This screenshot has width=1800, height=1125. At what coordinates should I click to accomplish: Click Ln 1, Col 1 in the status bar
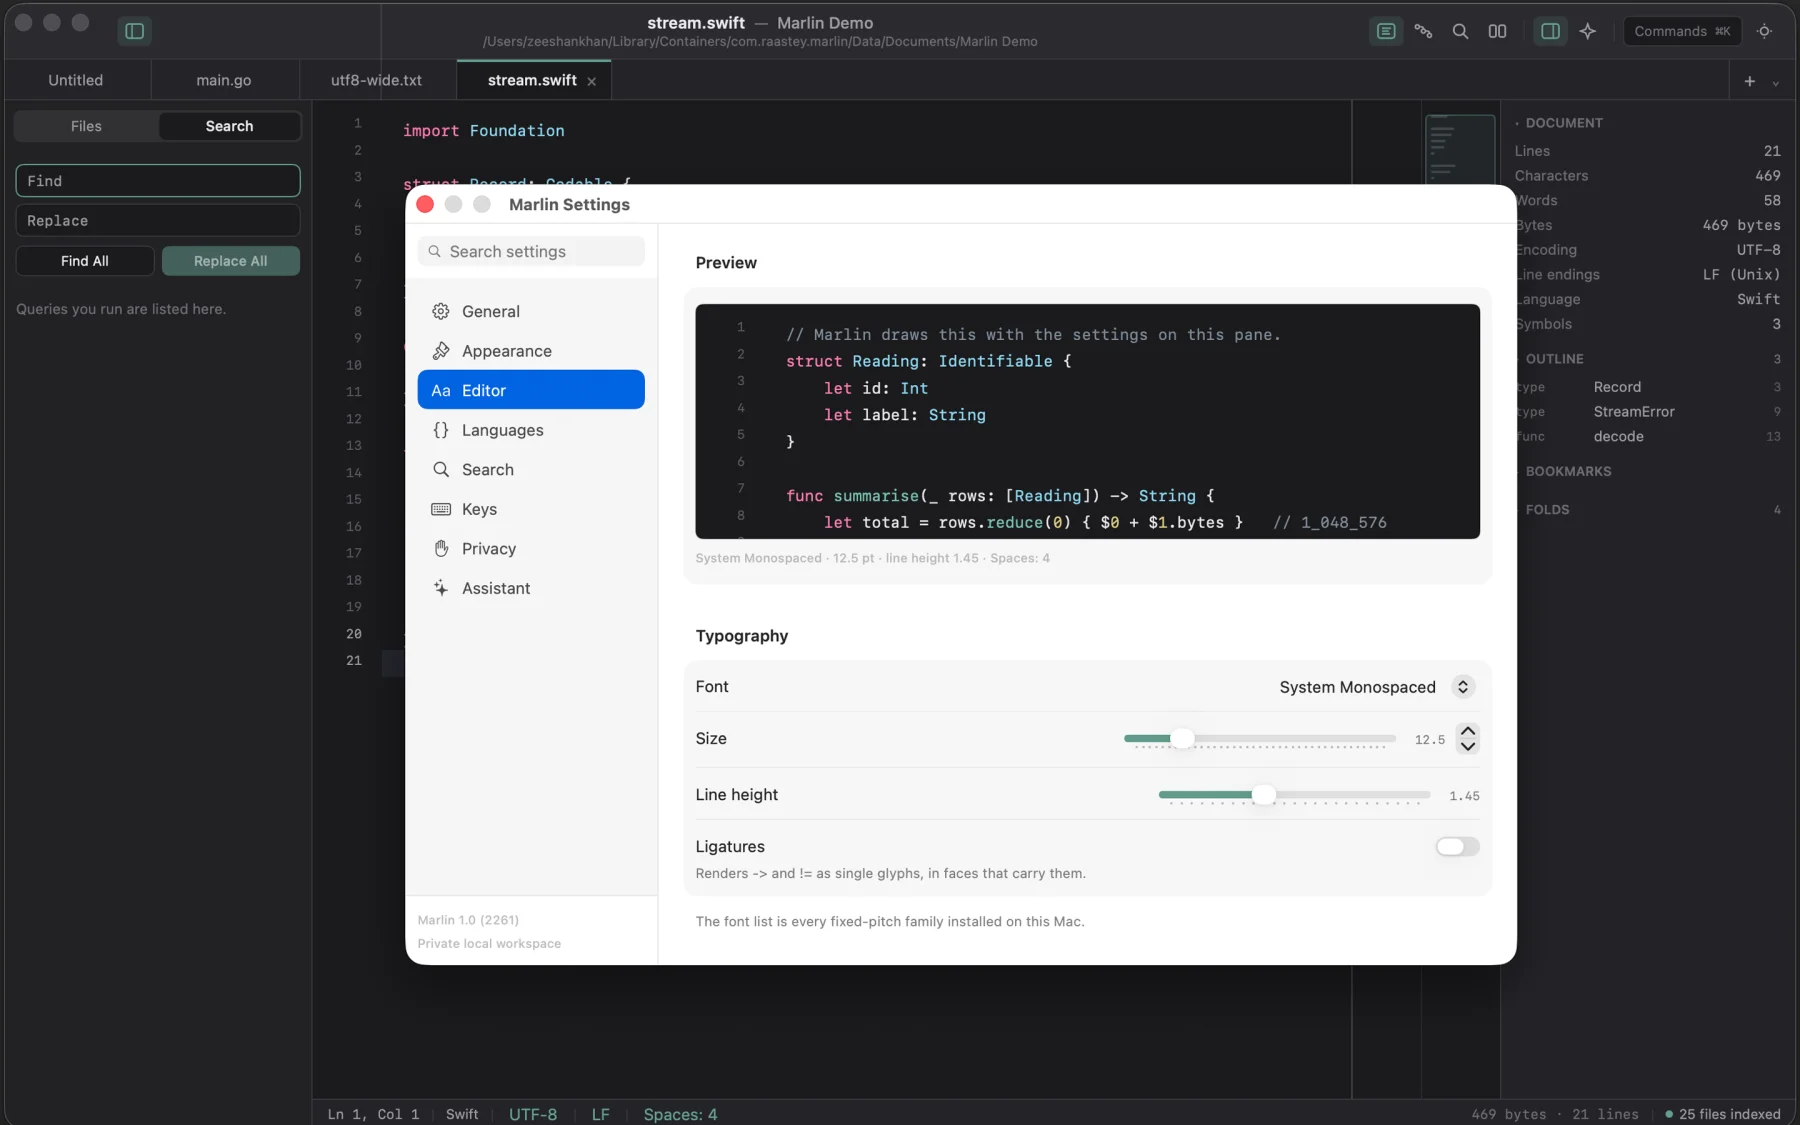373,1114
